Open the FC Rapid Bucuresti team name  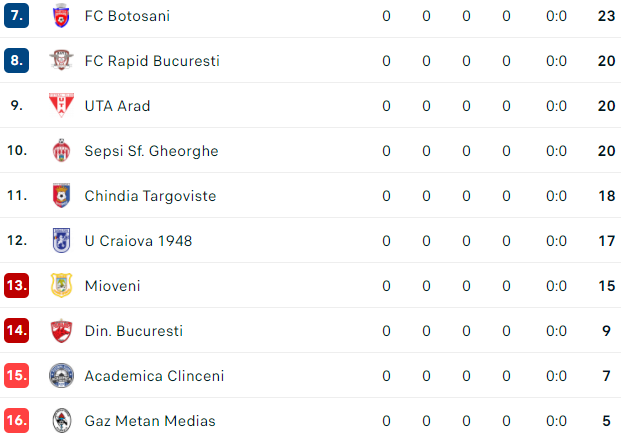tap(152, 61)
